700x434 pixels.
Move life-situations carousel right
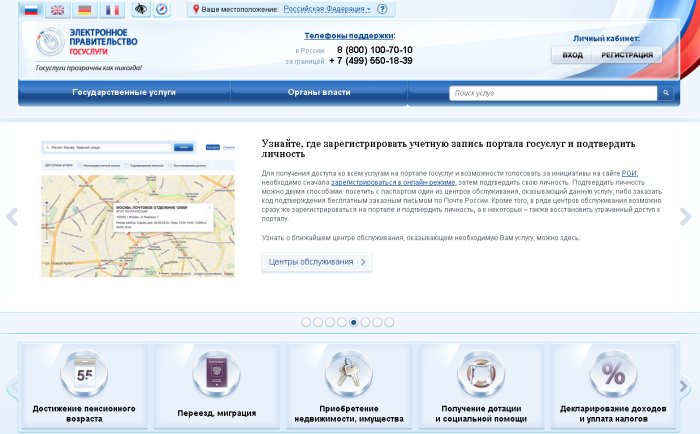pyautogui.click(x=683, y=386)
